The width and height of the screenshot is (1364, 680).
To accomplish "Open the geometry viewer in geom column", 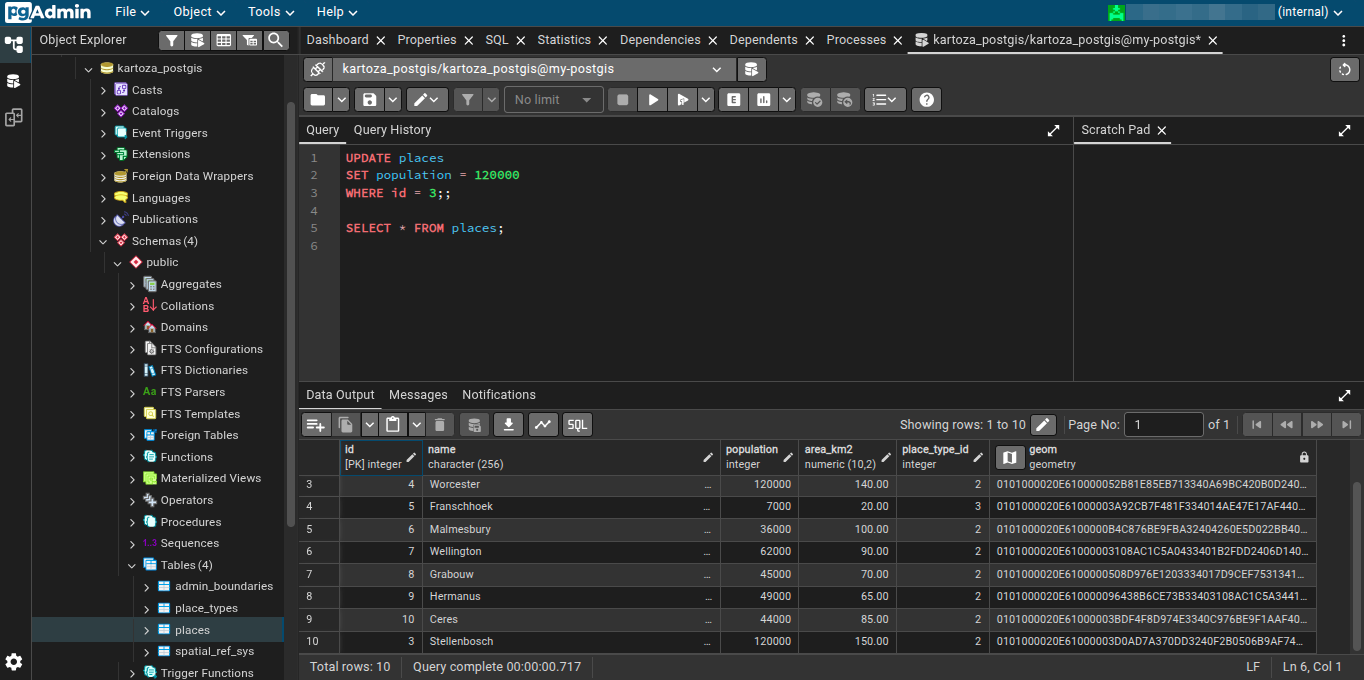I will 1009,457.
